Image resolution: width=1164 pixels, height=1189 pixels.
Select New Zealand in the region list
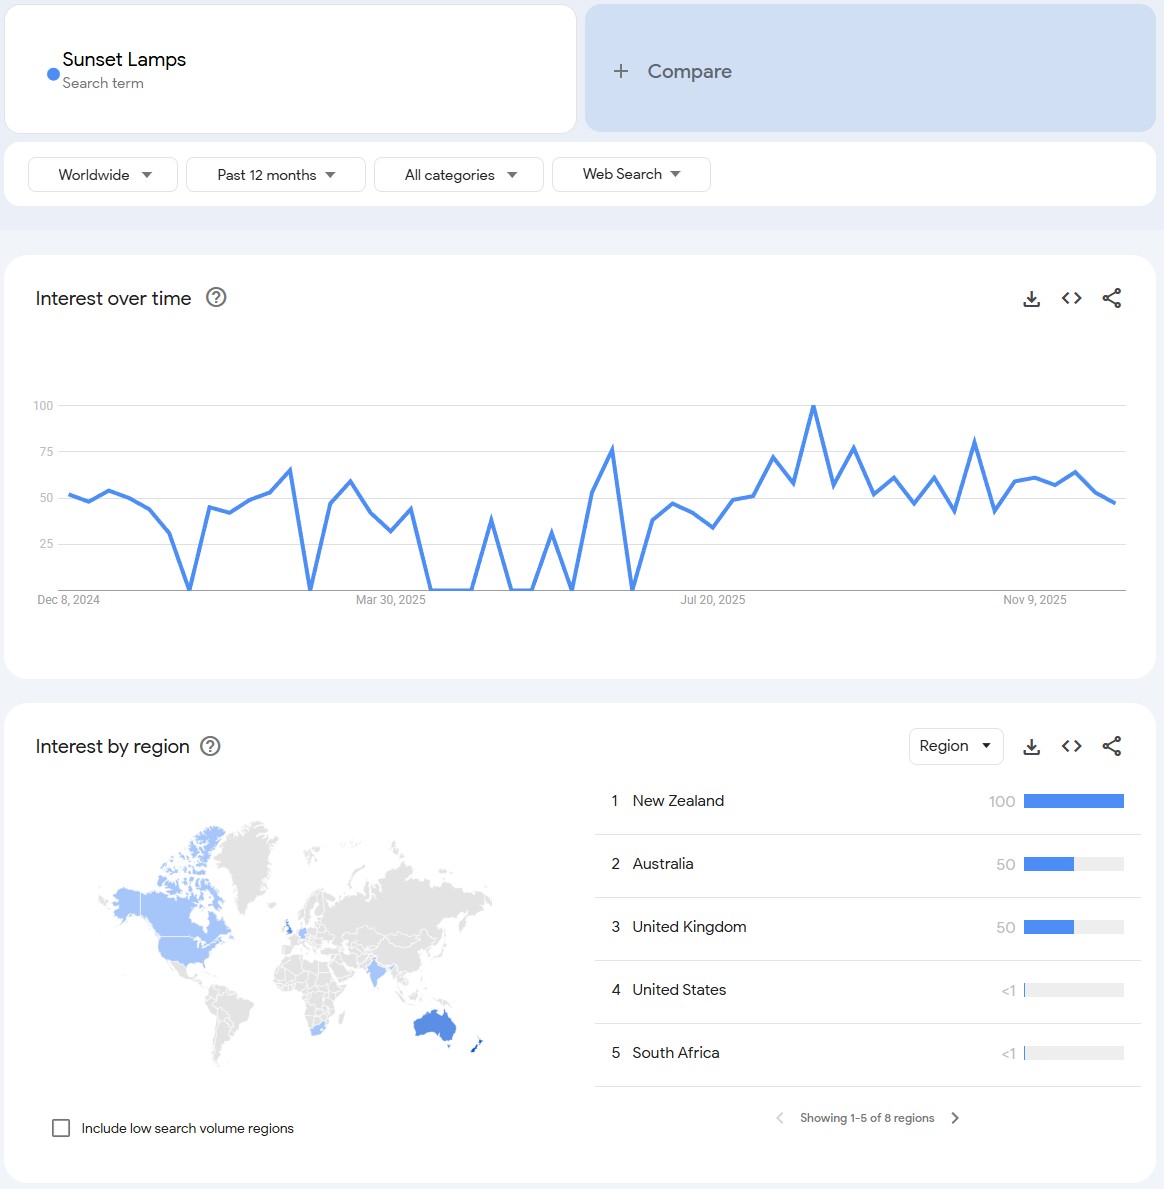tap(678, 801)
